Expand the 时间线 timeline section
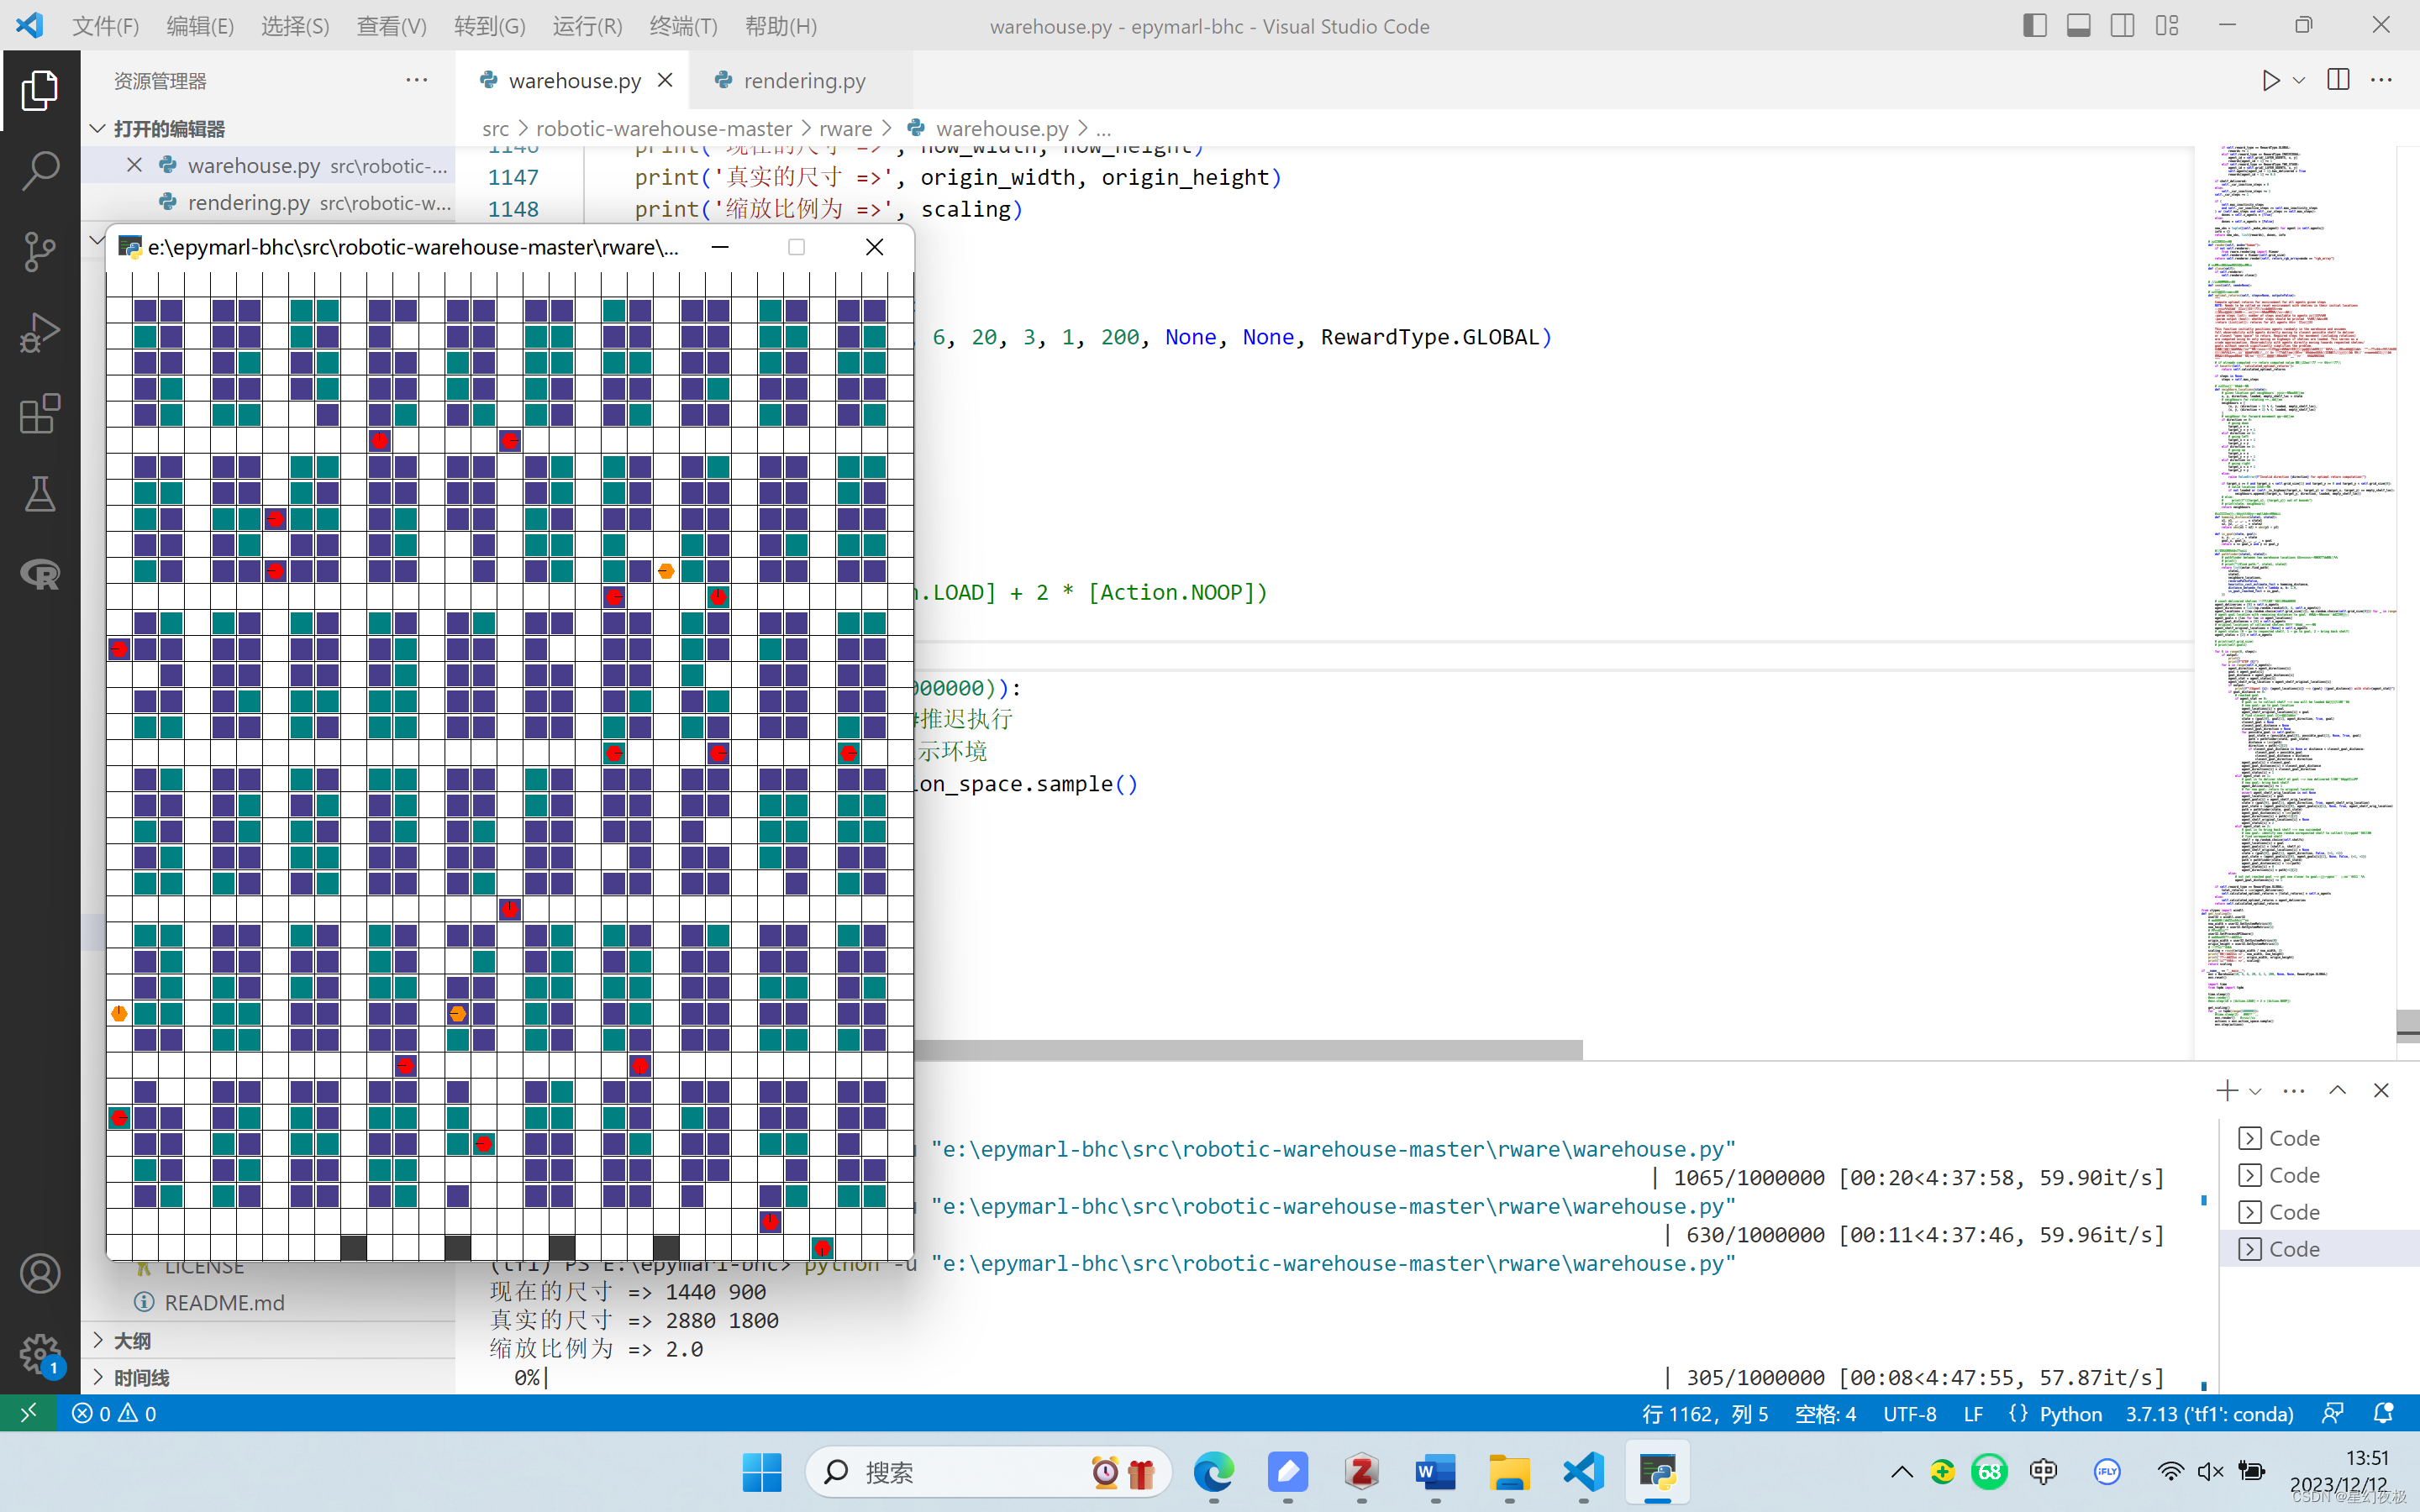This screenshot has height=1512, width=2420. coord(98,1377)
